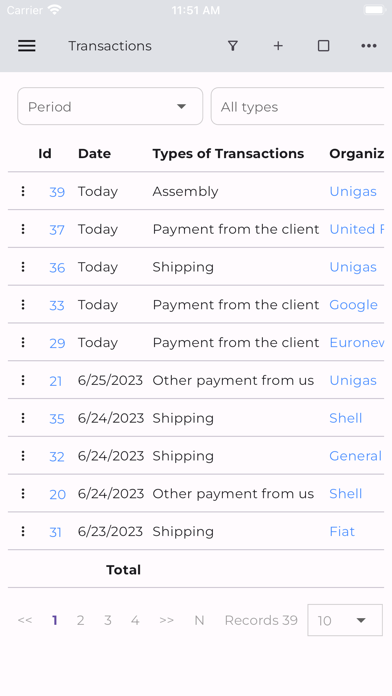Open transaction Id 37 link
392x696 pixels.
click(x=57, y=229)
